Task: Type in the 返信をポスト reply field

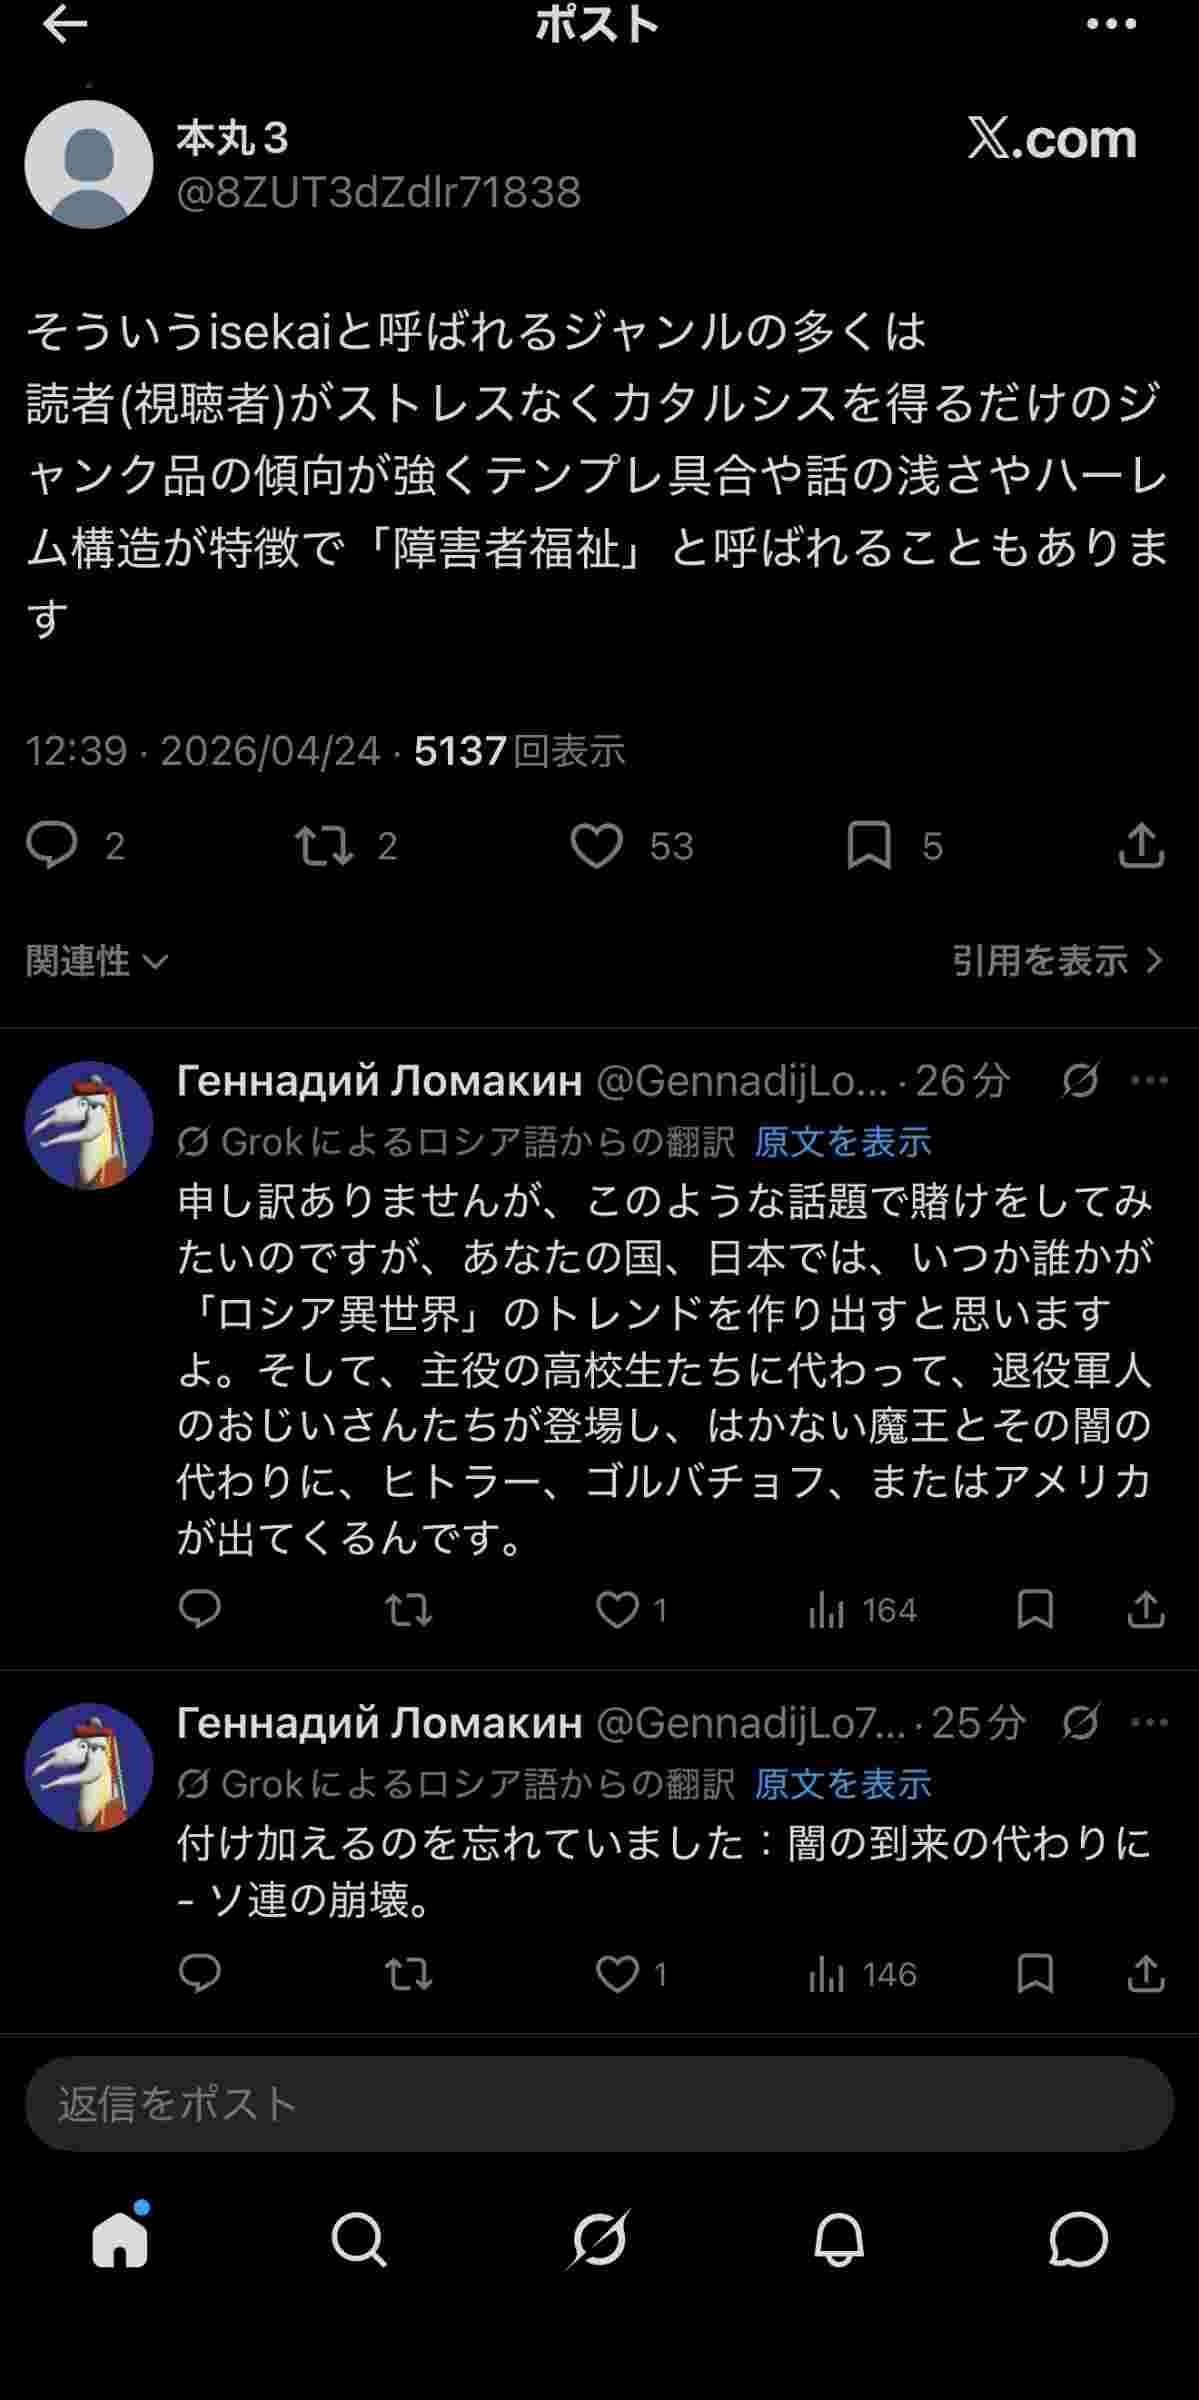Action: pyautogui.click(x=599, y=2104)
